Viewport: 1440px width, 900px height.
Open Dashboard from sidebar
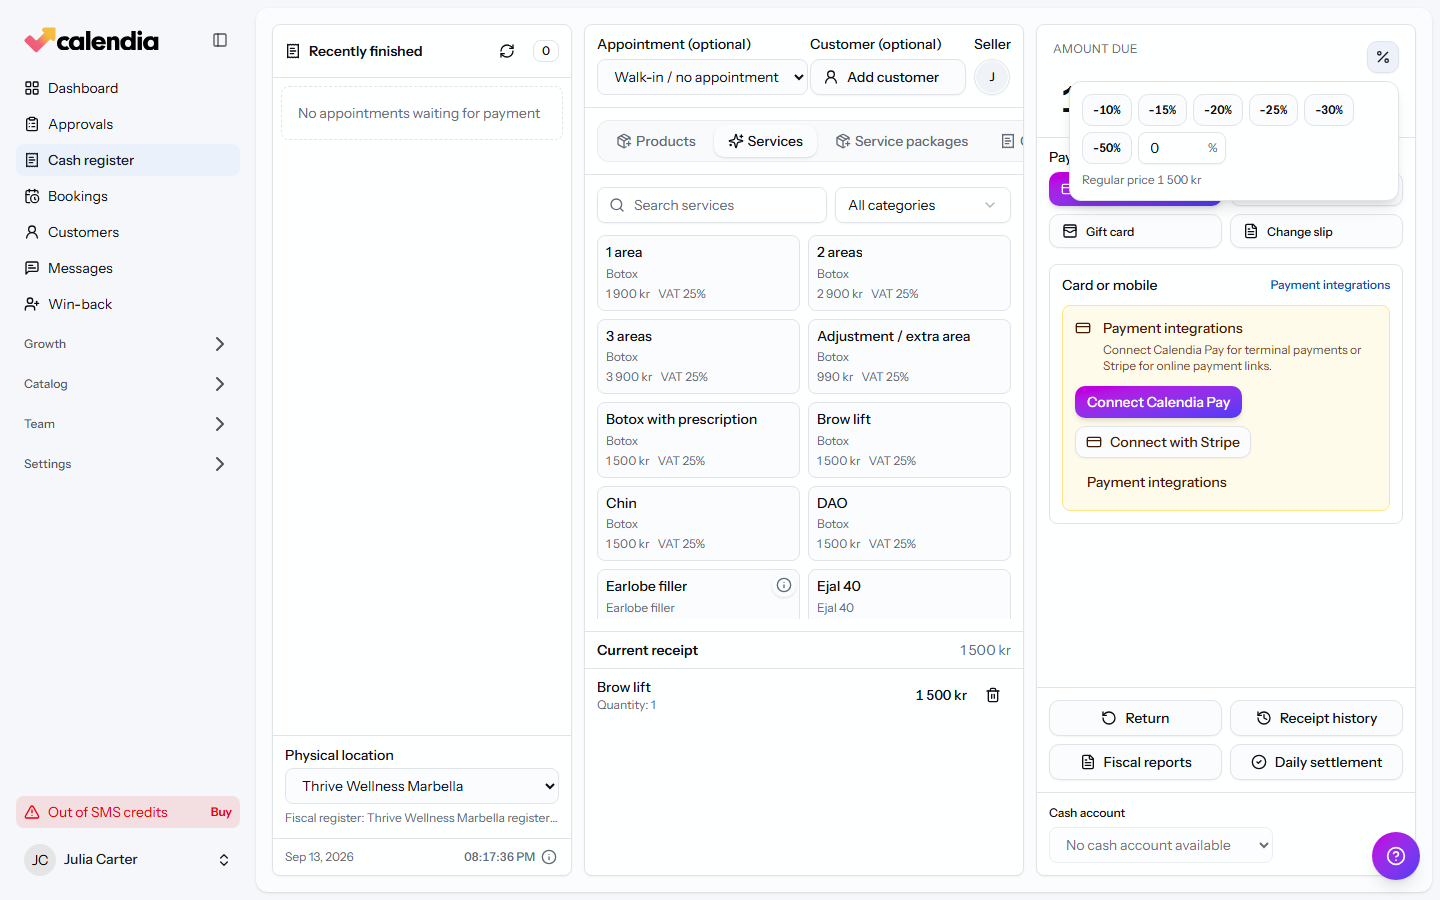coord(128,88)
